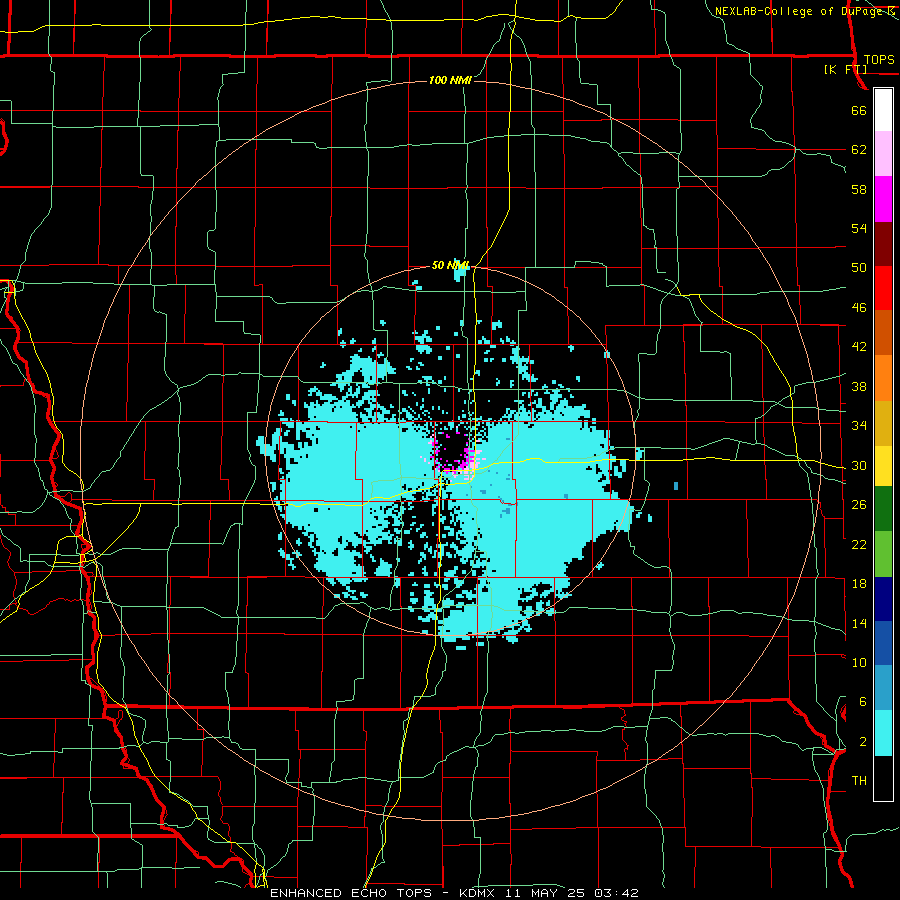Click the legend value 14
This screenshot has height=900, width=900.
pyautogui.click(x=859, y=623)
